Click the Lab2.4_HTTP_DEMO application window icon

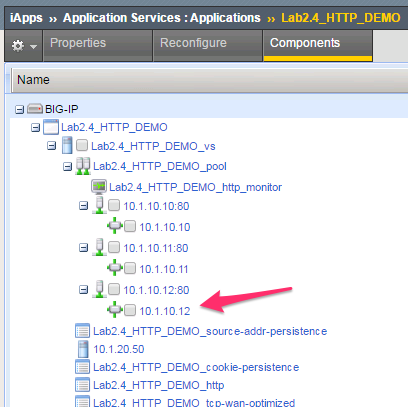click(x=51, y=127)
